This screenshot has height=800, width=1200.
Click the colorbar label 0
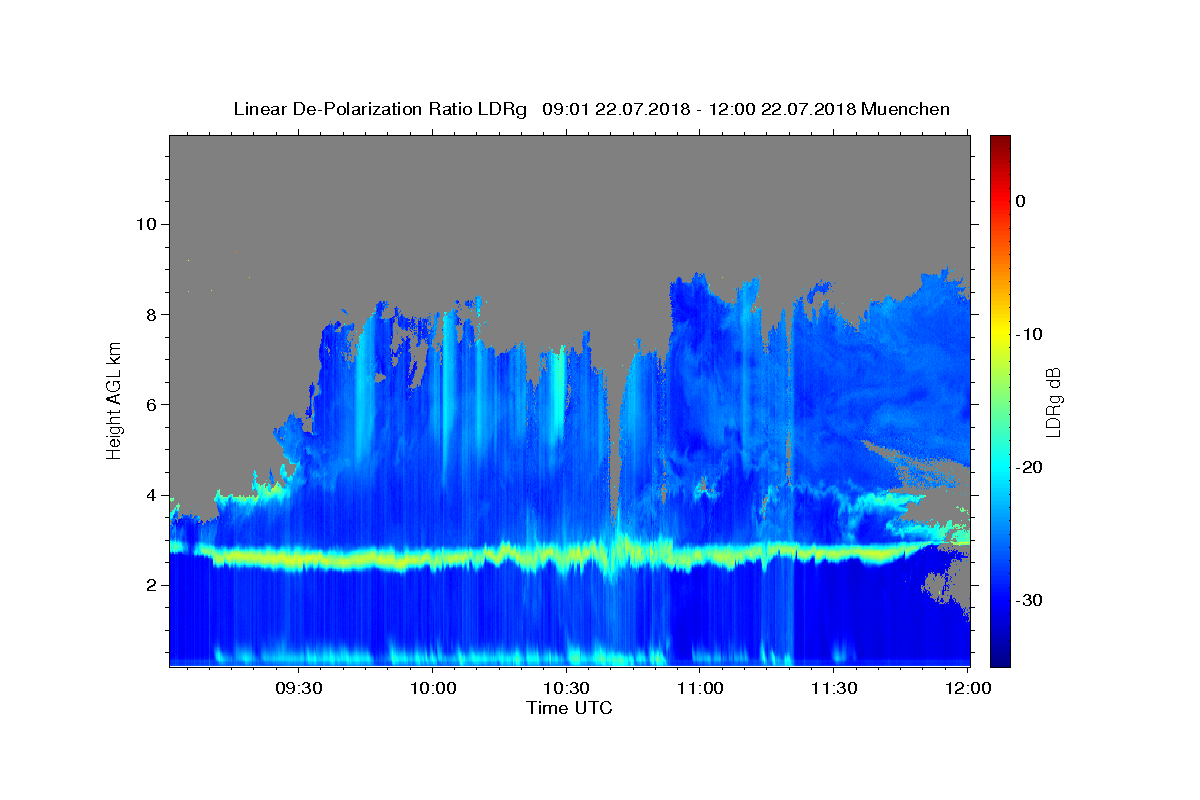pos(1021,201)
